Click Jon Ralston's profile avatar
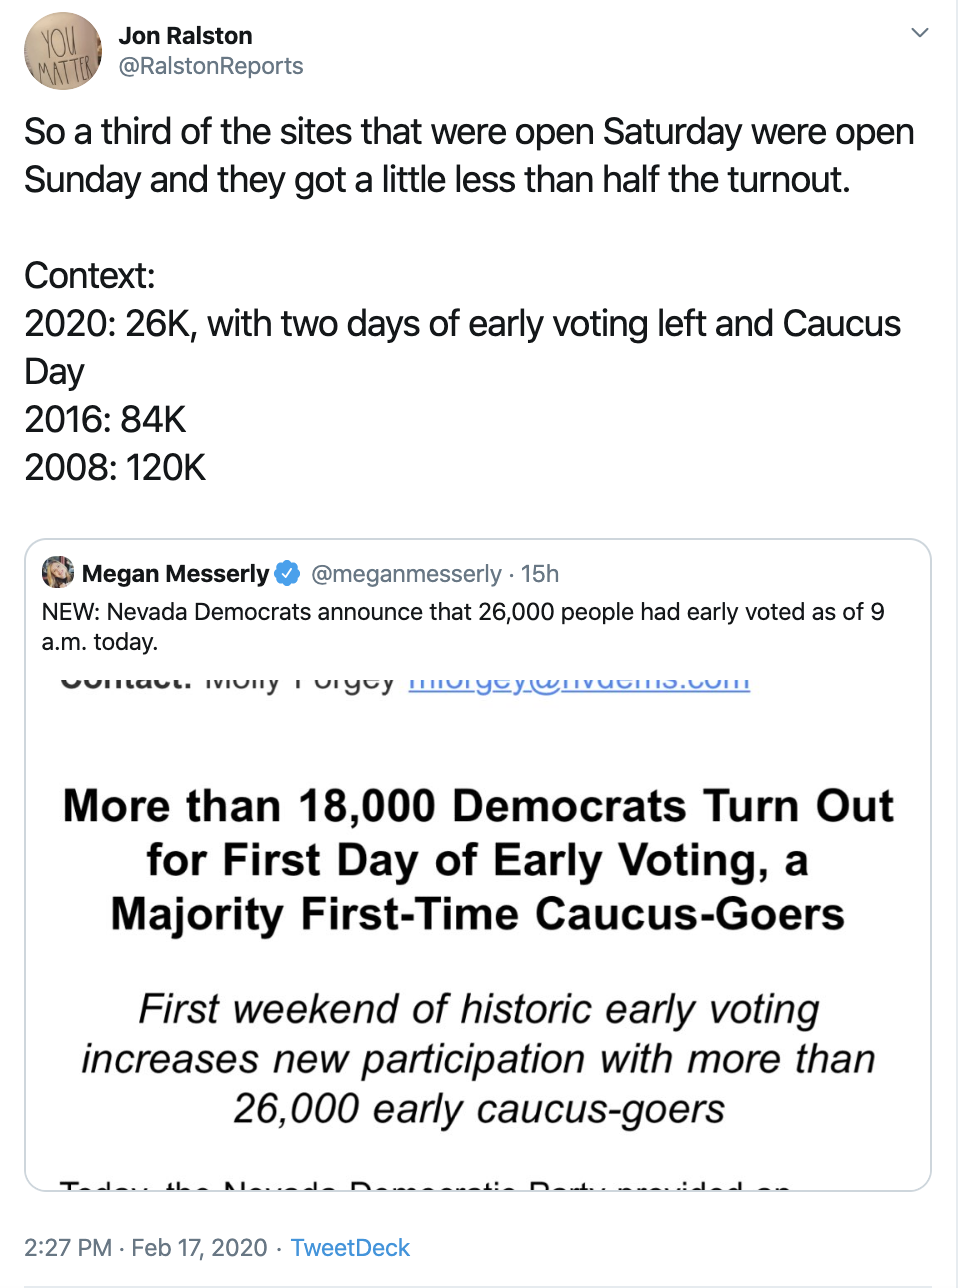Image resolution: width=960 pixels, height=1288 pixels. 62,51
